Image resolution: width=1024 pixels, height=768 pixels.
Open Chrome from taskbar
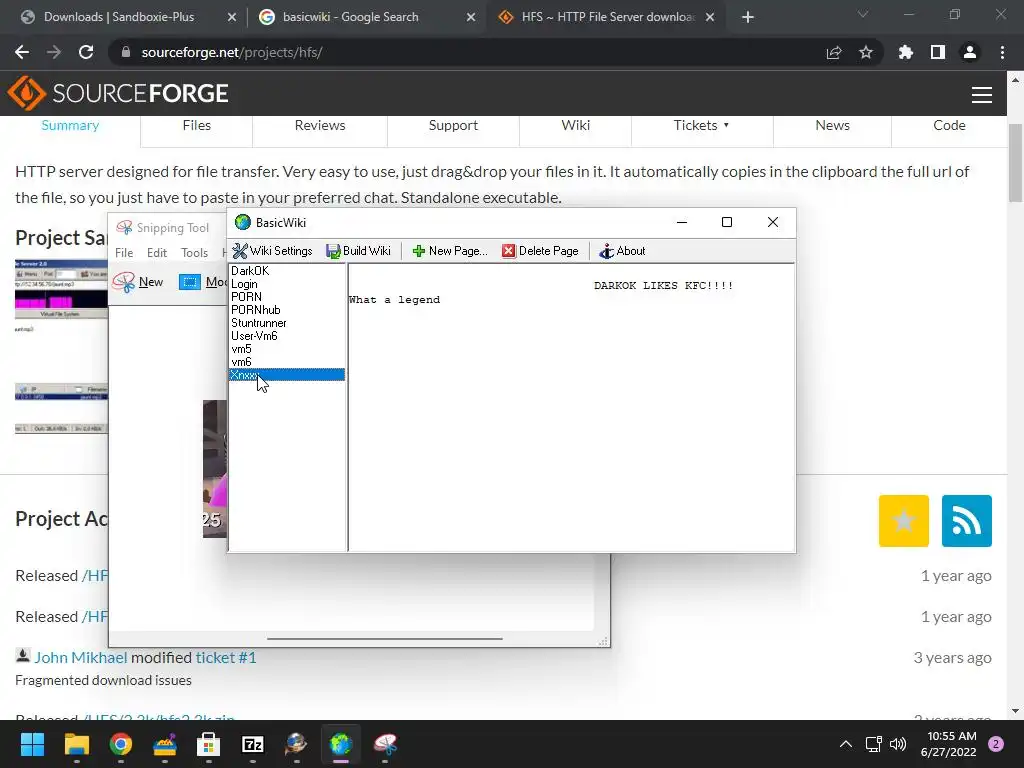click(x=121, y=744)
